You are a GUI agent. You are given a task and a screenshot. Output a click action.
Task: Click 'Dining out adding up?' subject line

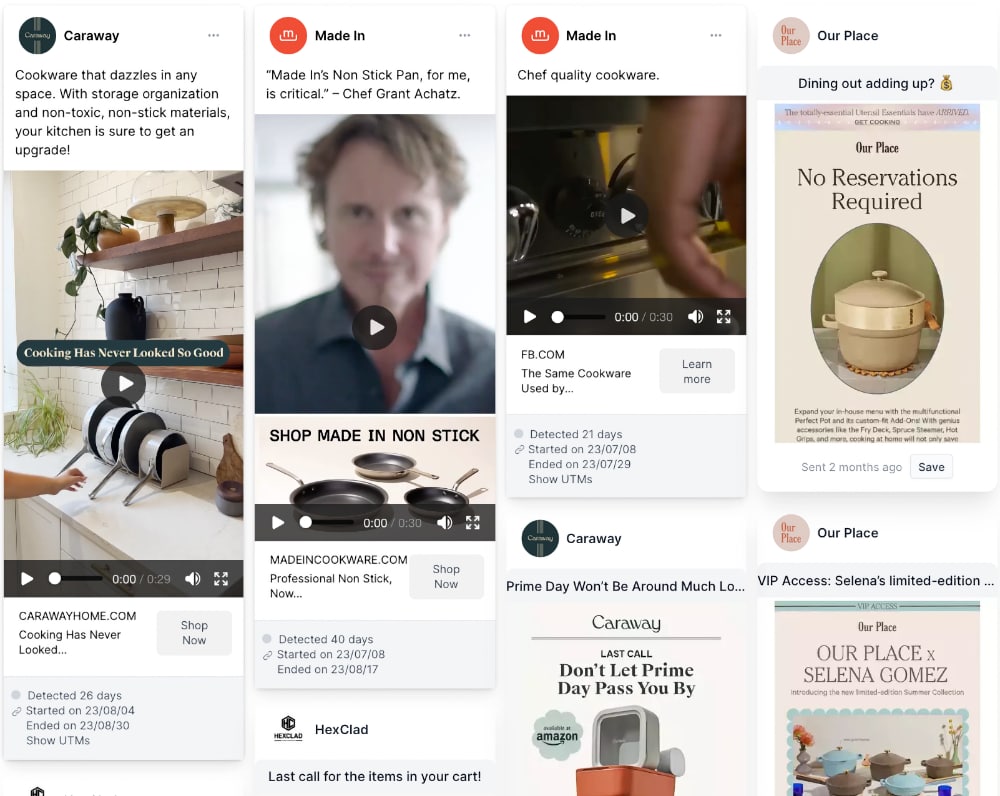(x=874, y=84)
